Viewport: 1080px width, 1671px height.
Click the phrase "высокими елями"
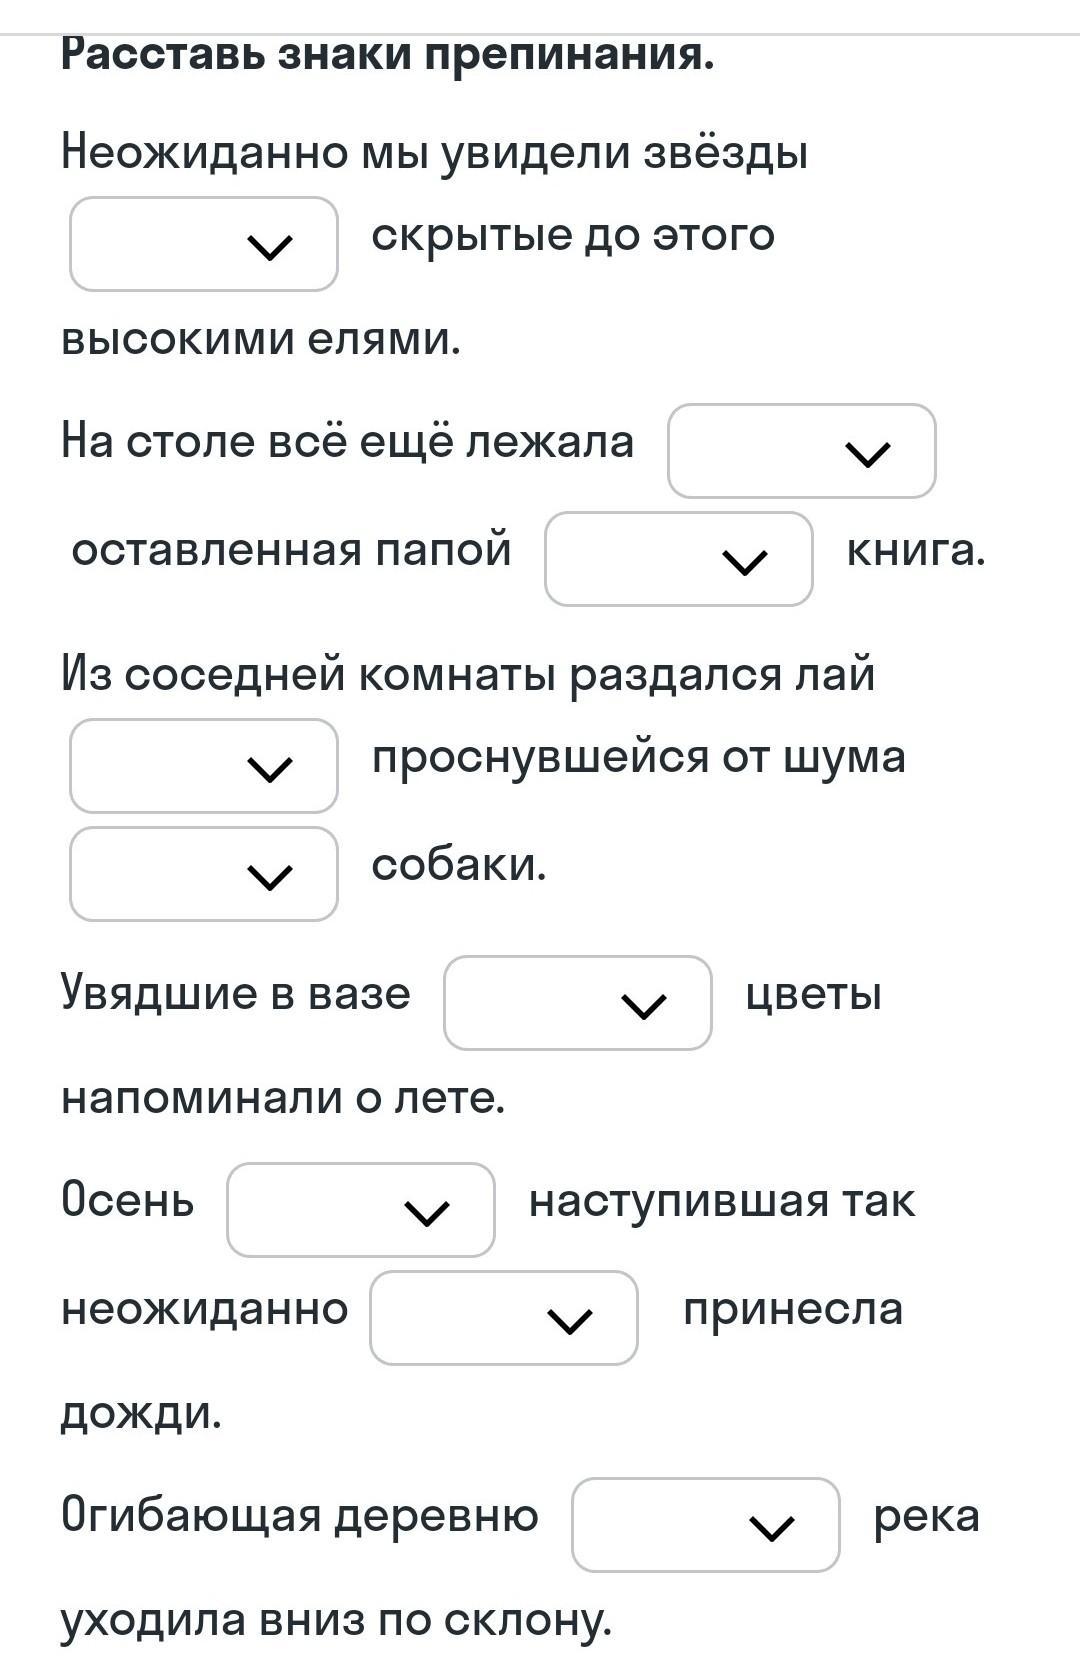pos(260,339)
